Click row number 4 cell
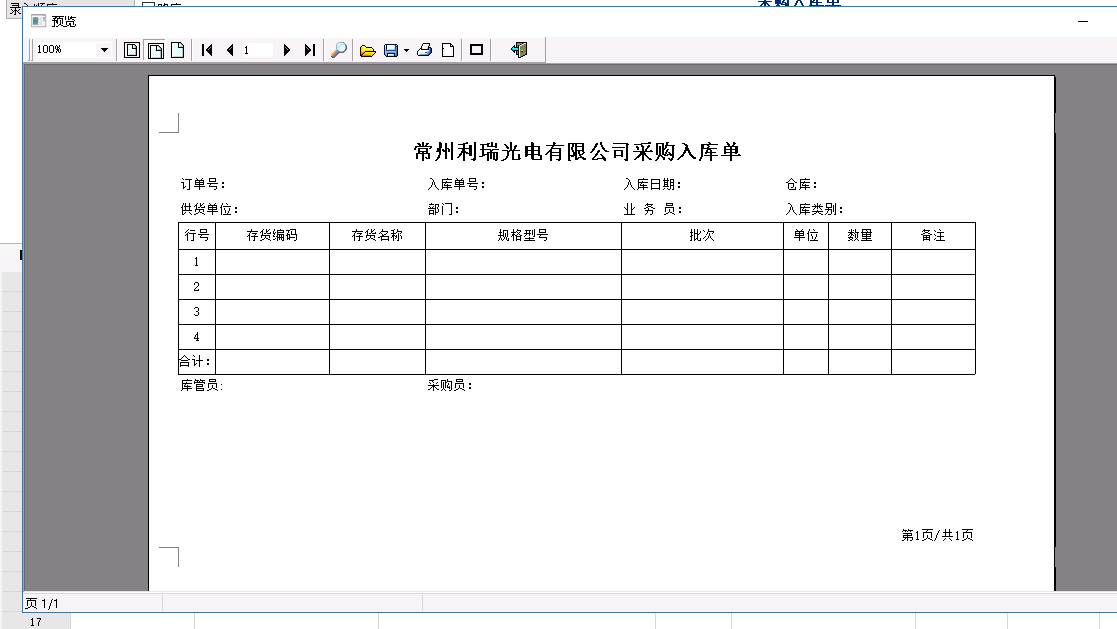The width and height of the screenshot is (1117, 629). point(197,337)
